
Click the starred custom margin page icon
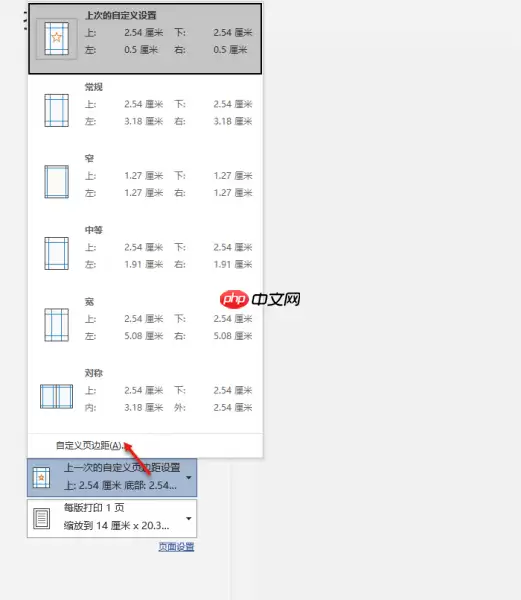pos(57,39)
